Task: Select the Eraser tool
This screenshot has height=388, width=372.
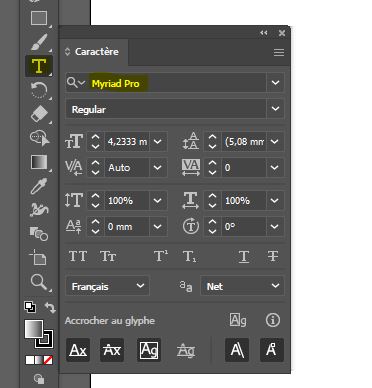Action: [x=39, y=114]
